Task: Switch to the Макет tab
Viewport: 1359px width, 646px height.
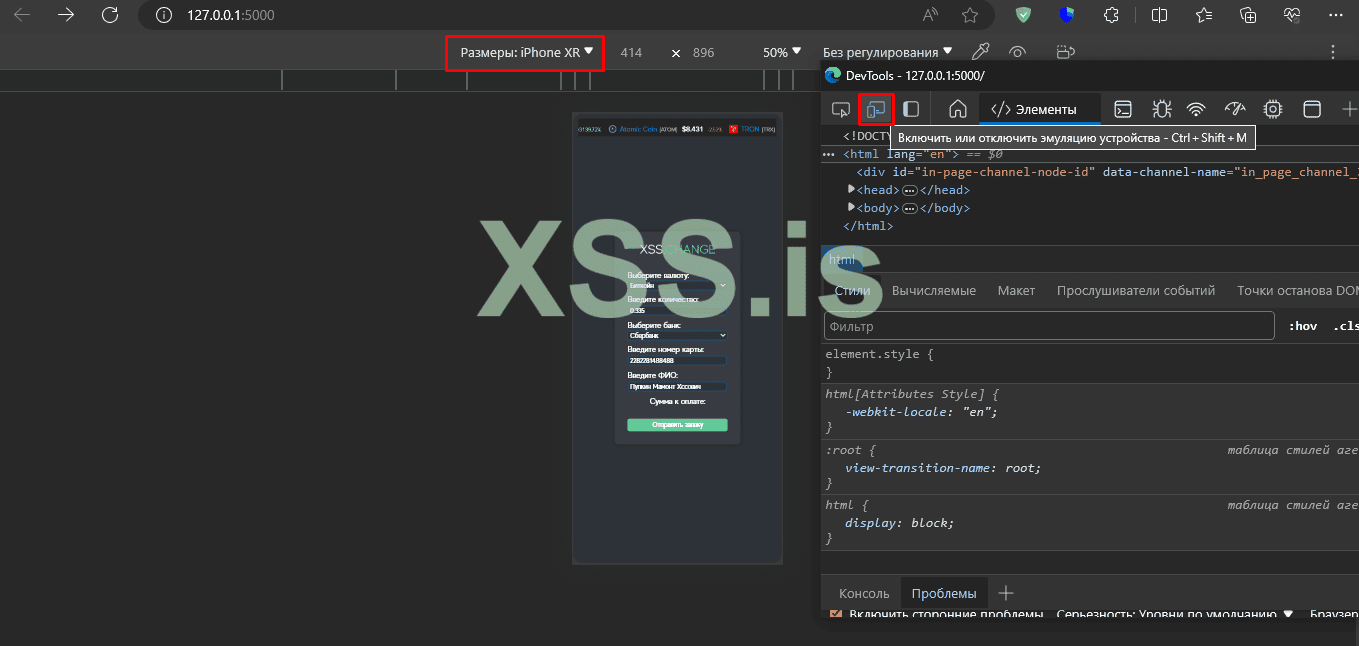Action: 1016,290
